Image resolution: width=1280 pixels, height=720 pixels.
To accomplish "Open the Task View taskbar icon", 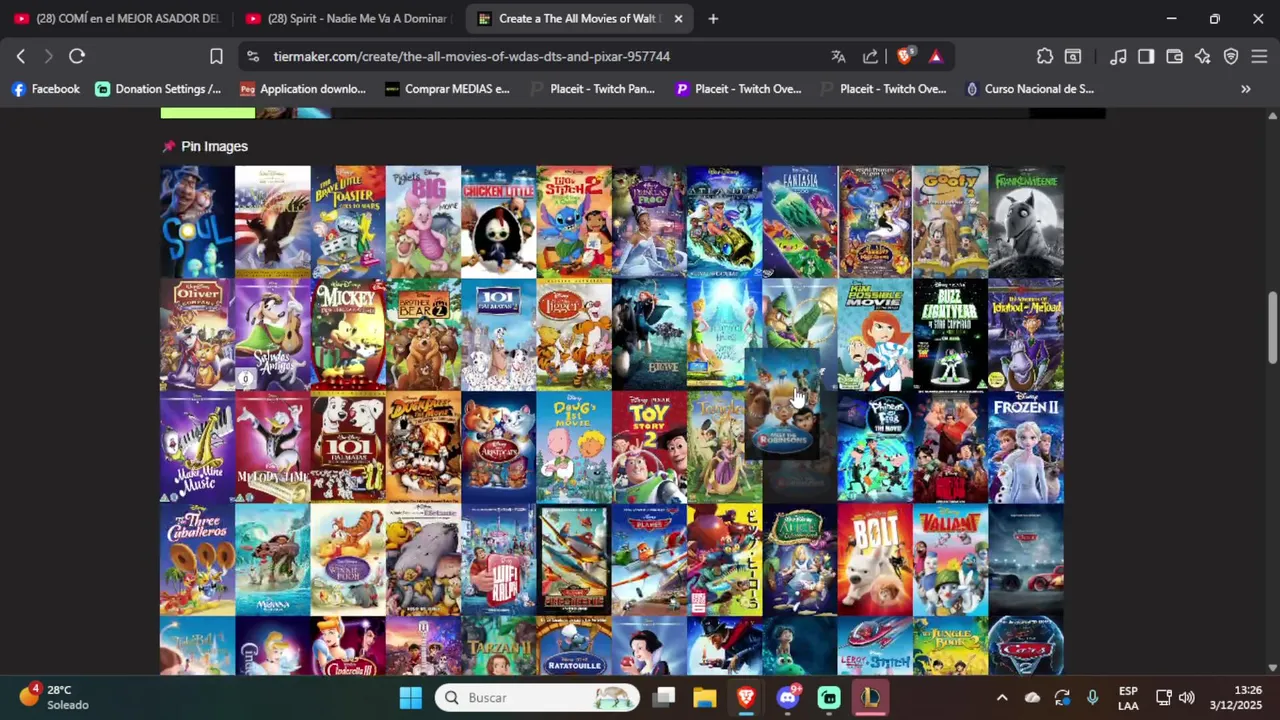I will [x=664, y=697].
